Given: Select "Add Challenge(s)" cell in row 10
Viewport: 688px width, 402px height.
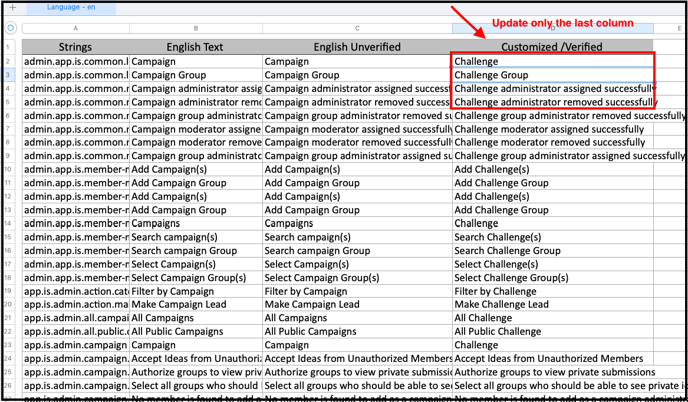Looking at the screenshot, I should pyautogui.click(x=552, y=169).
